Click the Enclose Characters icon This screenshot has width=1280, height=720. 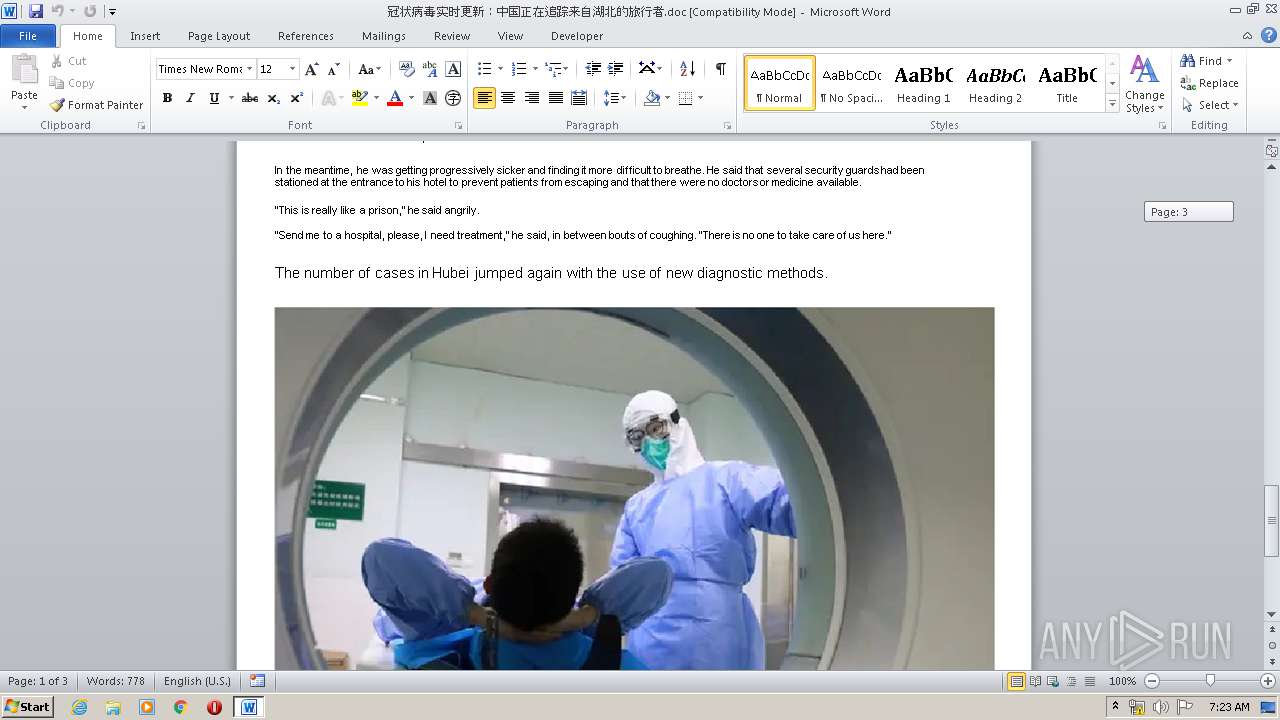pos(453,98)
